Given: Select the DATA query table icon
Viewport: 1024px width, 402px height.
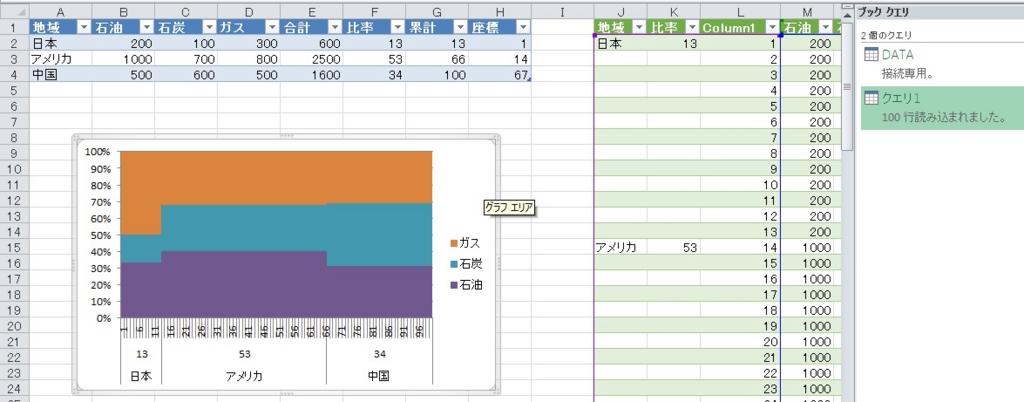Looking at the screenshot, I should (872, 55).
